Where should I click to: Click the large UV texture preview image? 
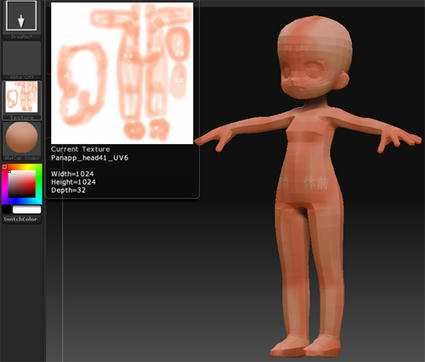click(x=122, y=73)
